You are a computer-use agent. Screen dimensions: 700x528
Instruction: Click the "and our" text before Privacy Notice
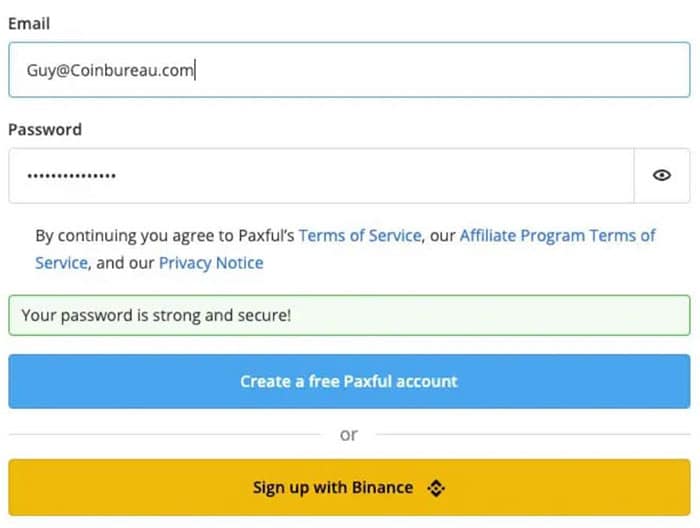[x=124, y=263]
